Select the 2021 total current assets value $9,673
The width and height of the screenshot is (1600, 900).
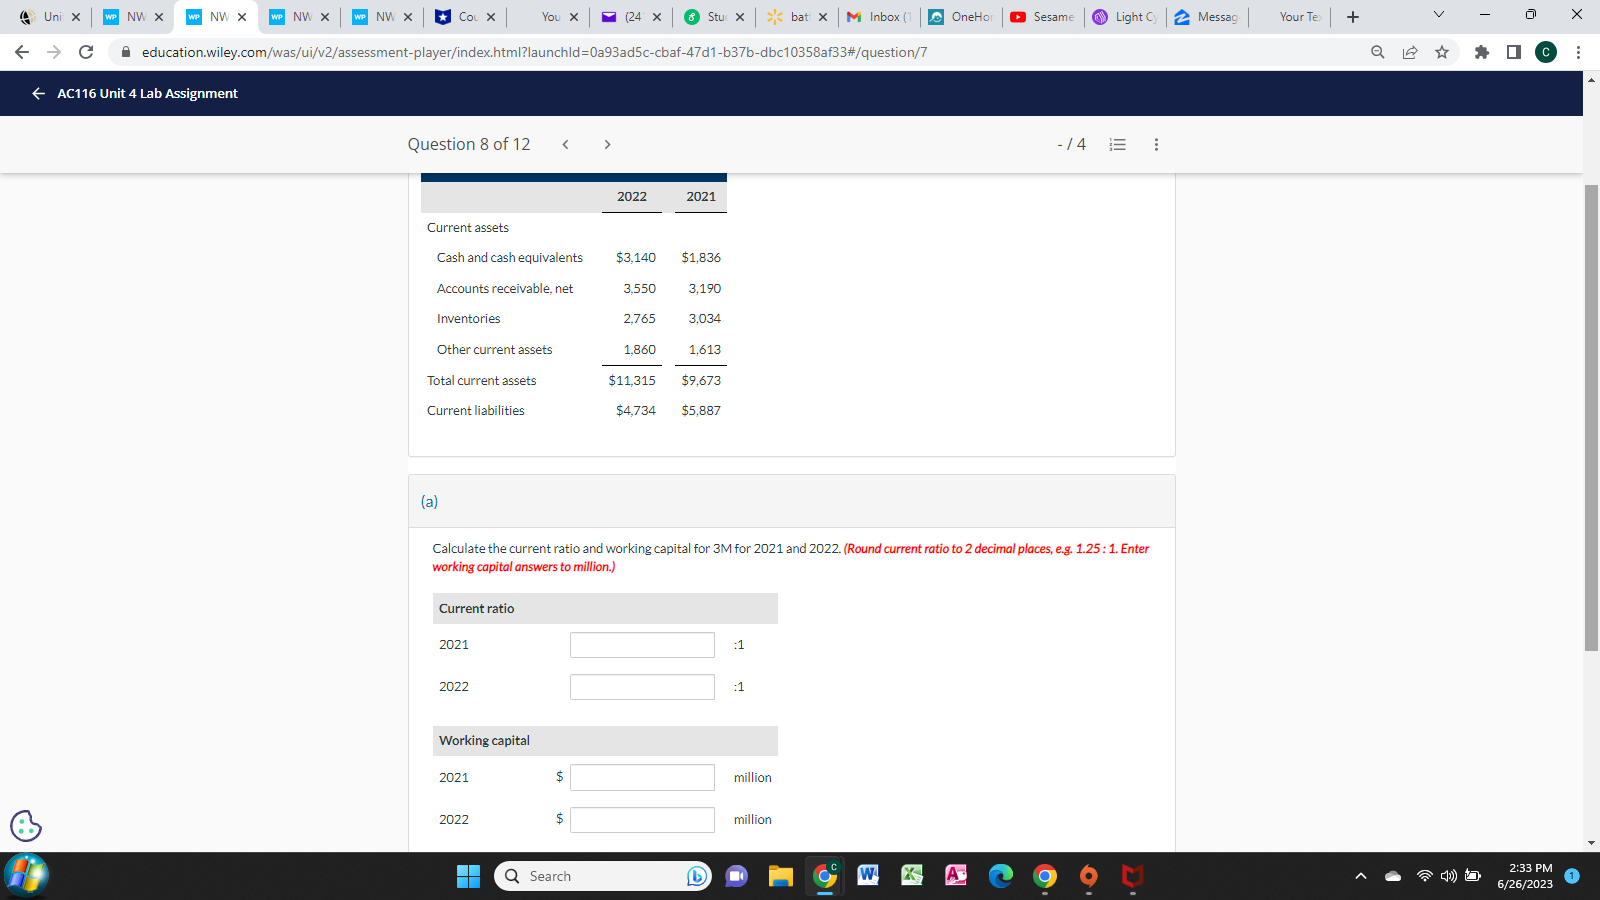click(x=701, y=380)
